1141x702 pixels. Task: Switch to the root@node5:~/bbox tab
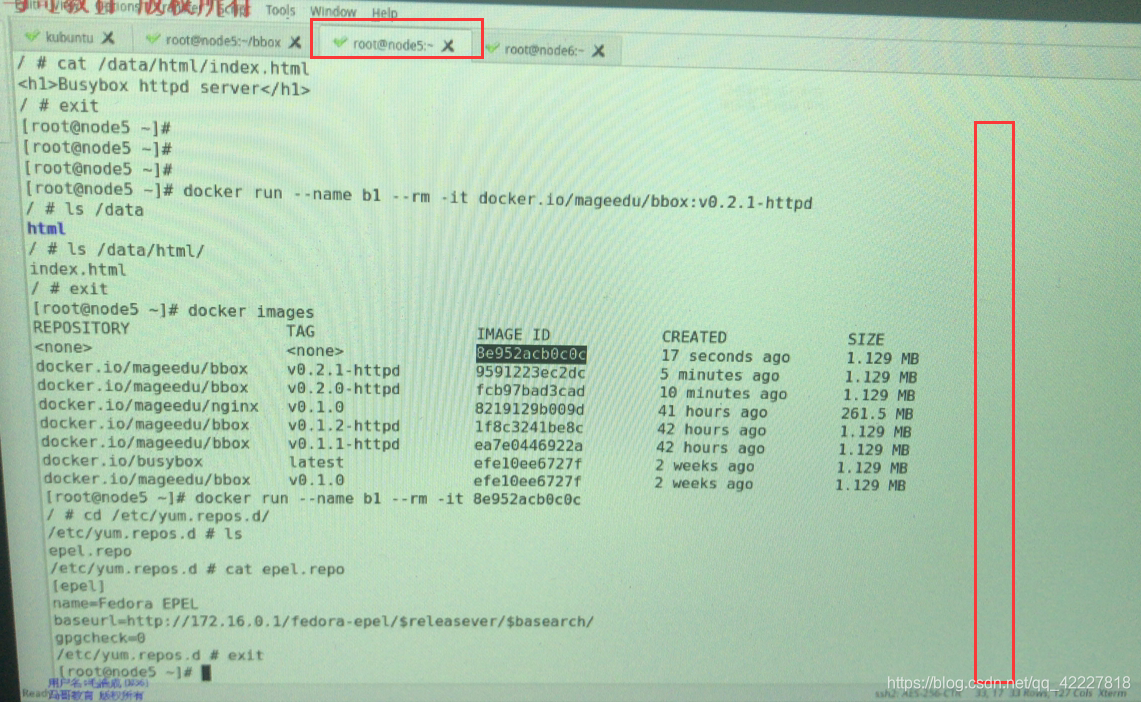pos(223,41)
